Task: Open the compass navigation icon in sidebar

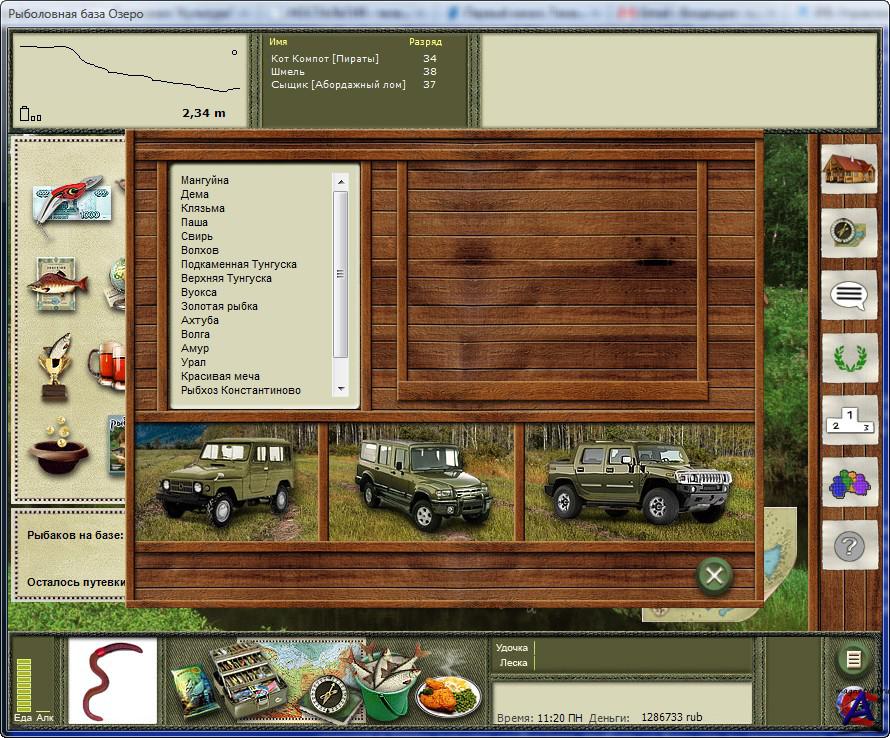Action: pyautogui.click(x=849, y=232)
